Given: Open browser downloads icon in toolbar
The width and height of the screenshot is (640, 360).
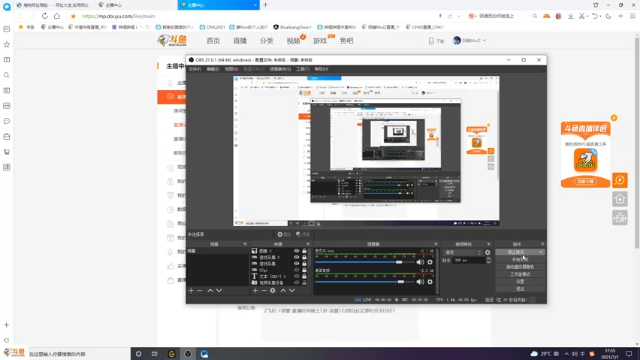Looking at the screenshot, I should point(571,16).
